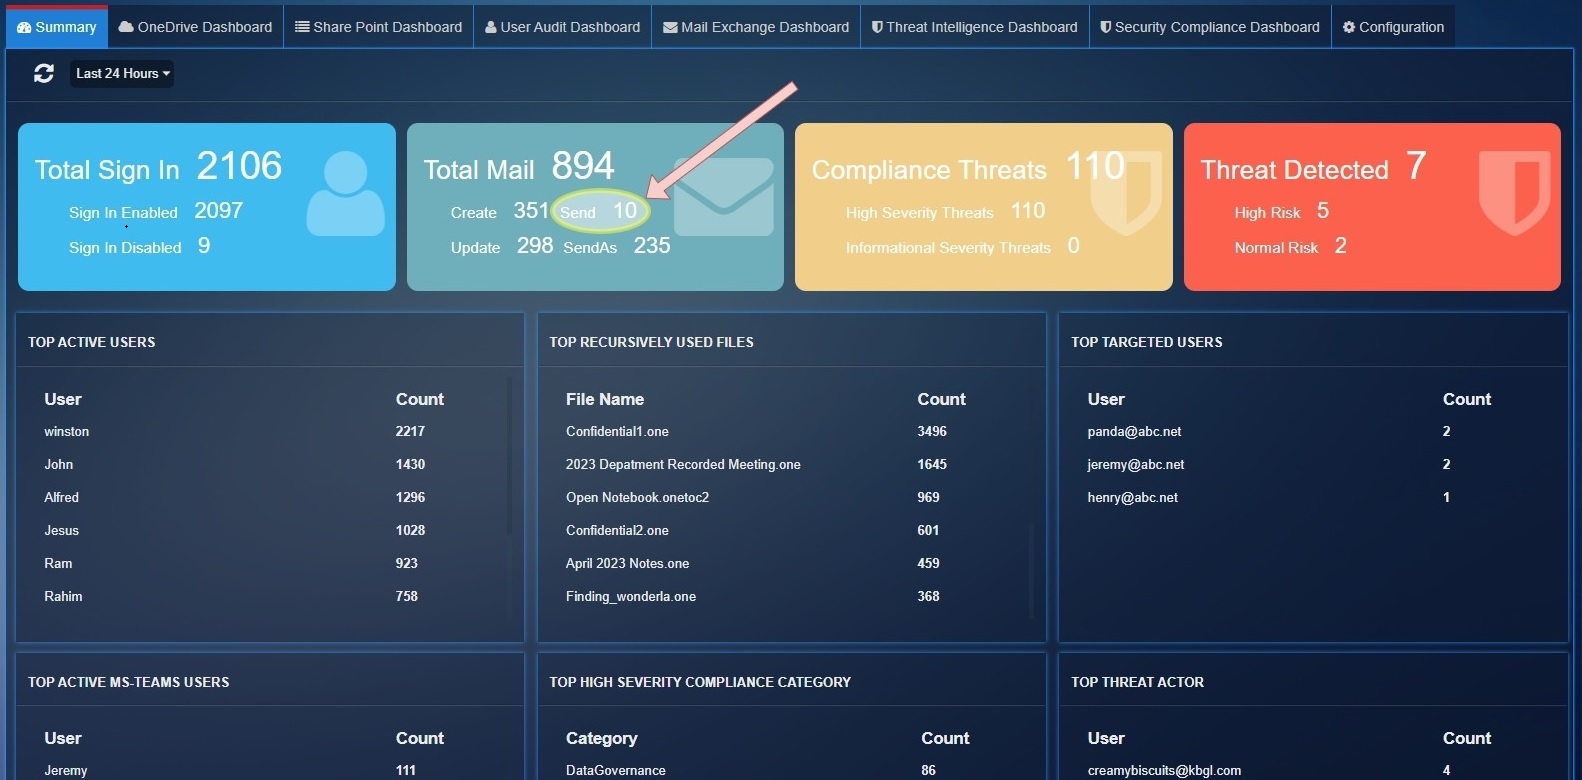Select user John in Top Active Users
The height and width of the screenshot is (780, 1582).
(x=59, y=465)
